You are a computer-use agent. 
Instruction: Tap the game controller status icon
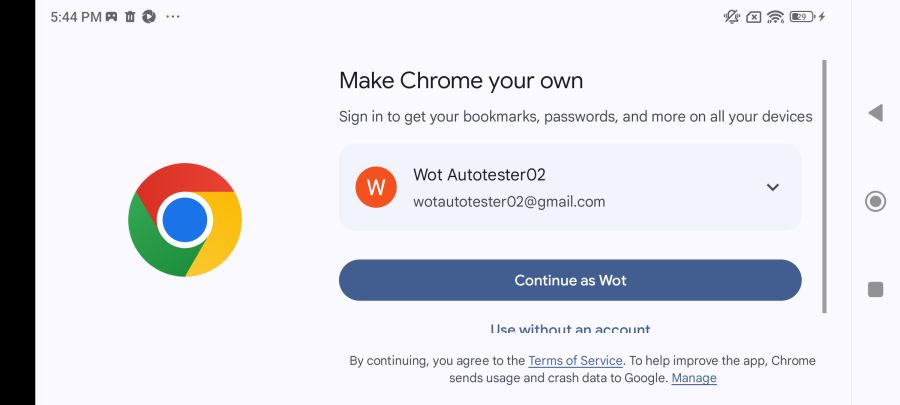112,17
